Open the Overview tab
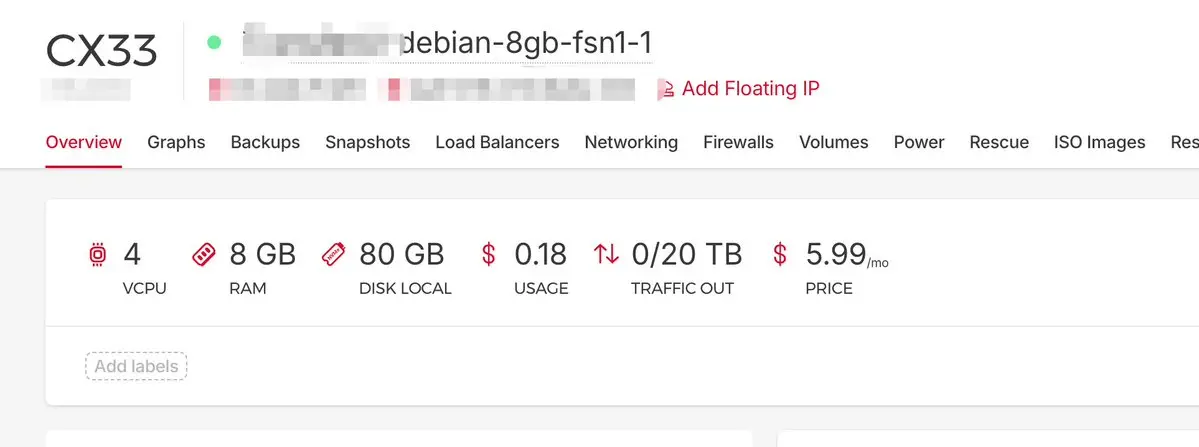1199x447 pixels. (x=84, y=142)
